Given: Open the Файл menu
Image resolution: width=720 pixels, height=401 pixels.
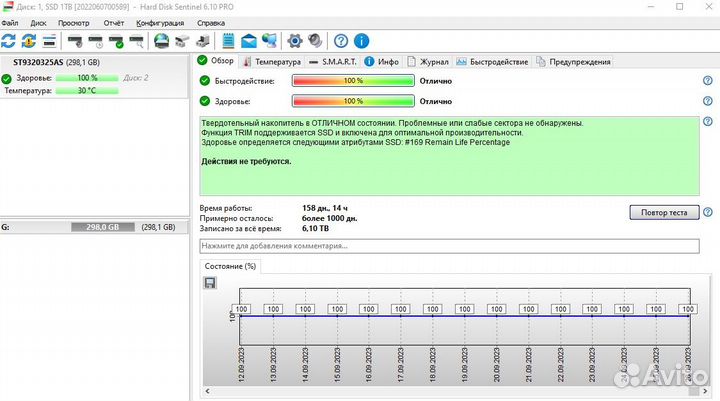Looking at the screenshot, I should tap(10, 21).
